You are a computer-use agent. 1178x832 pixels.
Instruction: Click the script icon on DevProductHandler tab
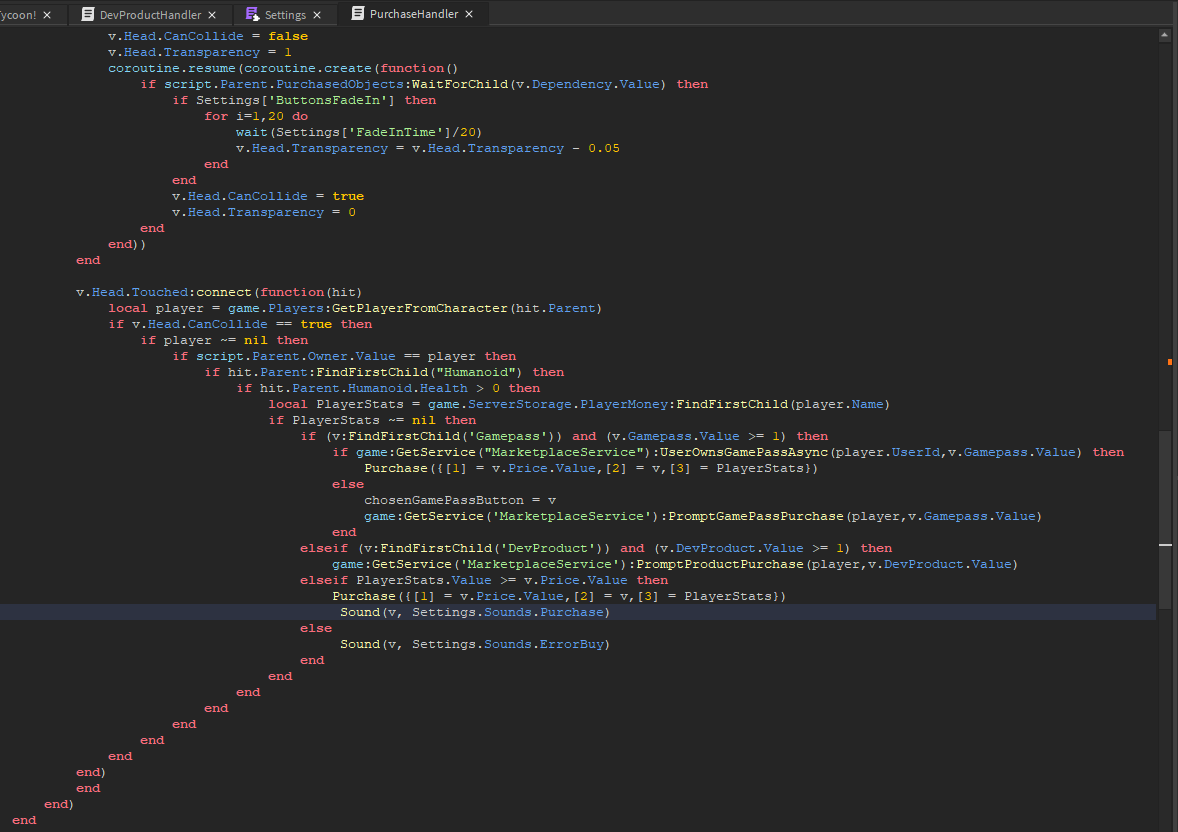click(88, 14)
